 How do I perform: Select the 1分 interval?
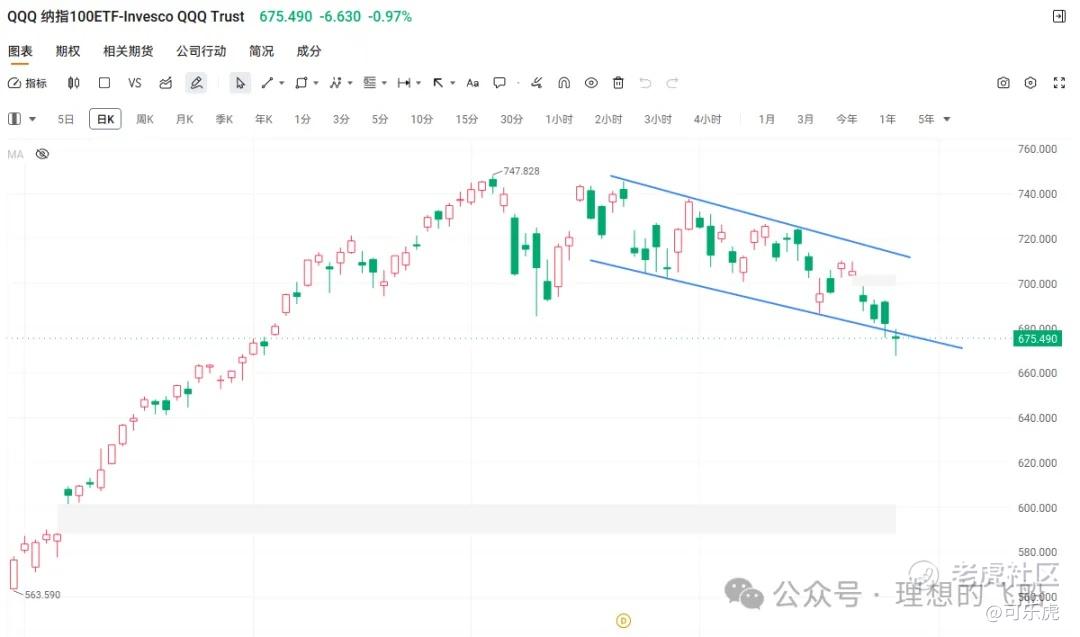(x=302, y=119)
